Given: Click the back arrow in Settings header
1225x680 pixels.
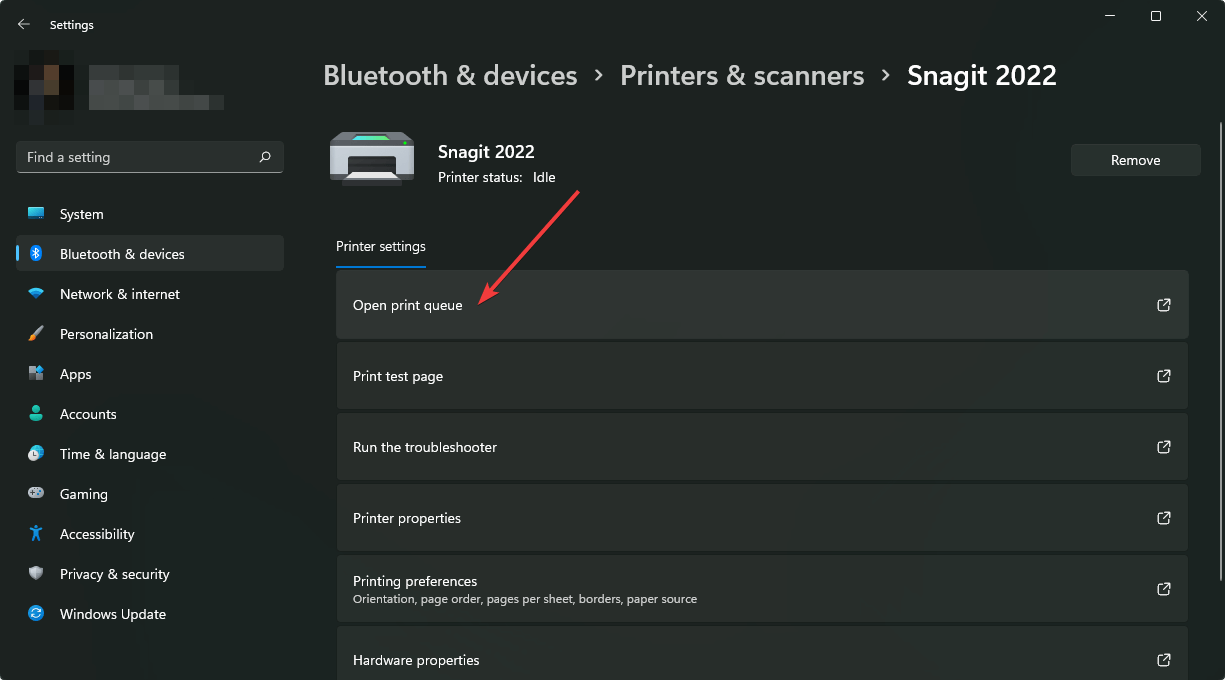Looking at the screenshot, I should click(x=24, y=24).
